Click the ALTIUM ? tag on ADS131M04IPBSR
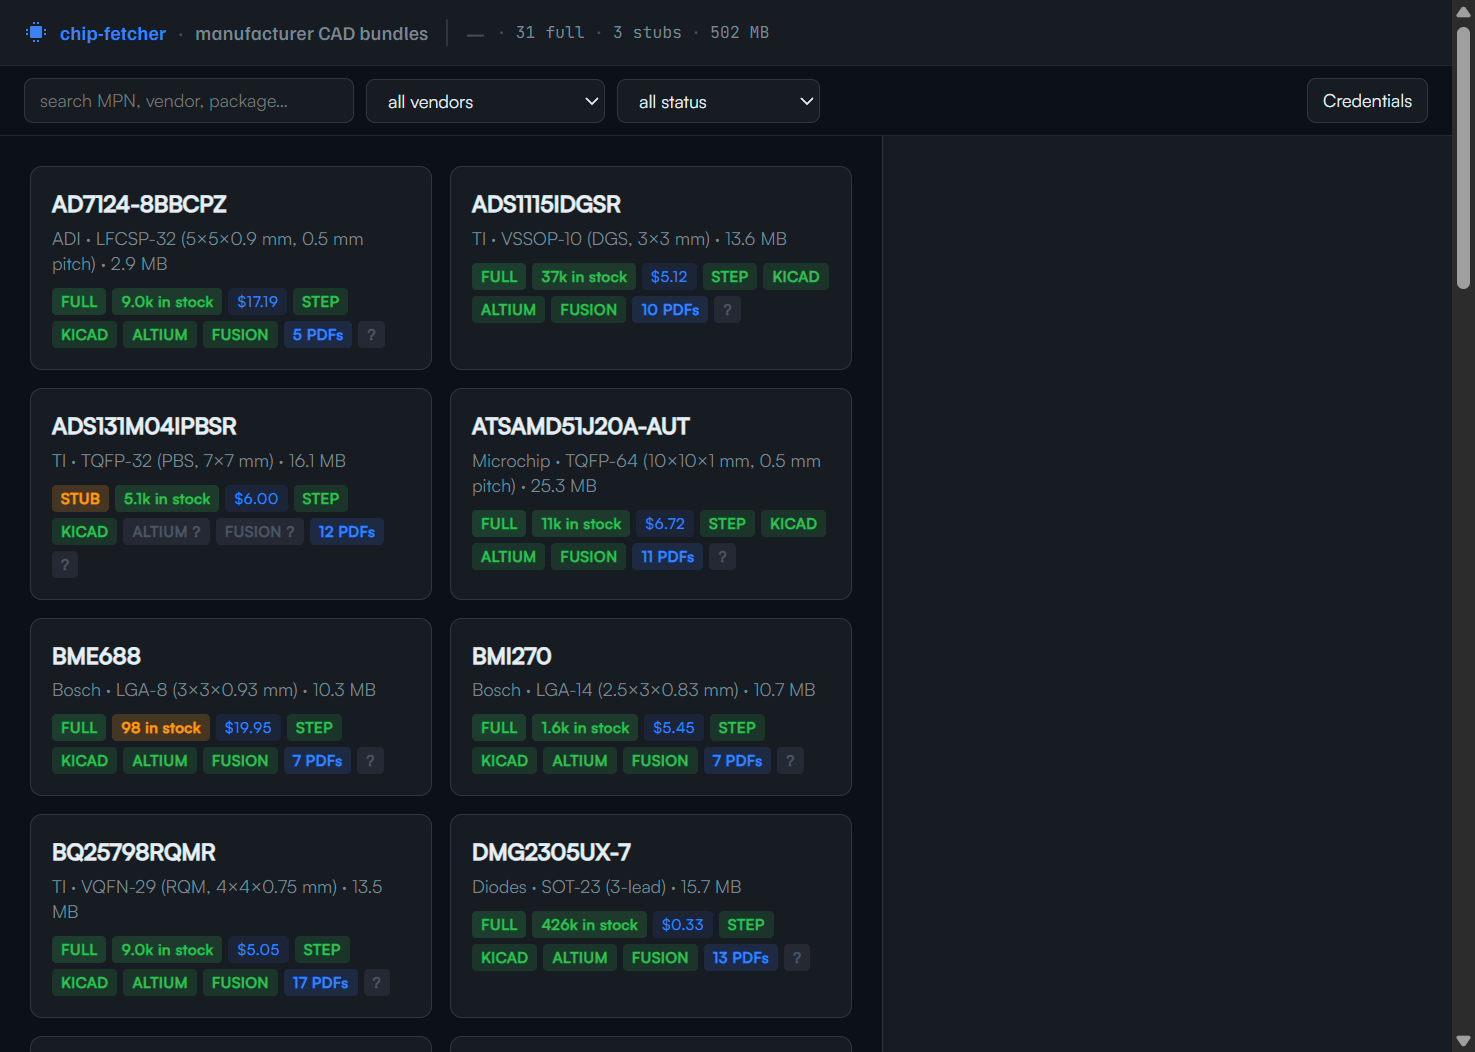Image resolution: width=1475 pixels, height=1052 pixels. [166, 532]
